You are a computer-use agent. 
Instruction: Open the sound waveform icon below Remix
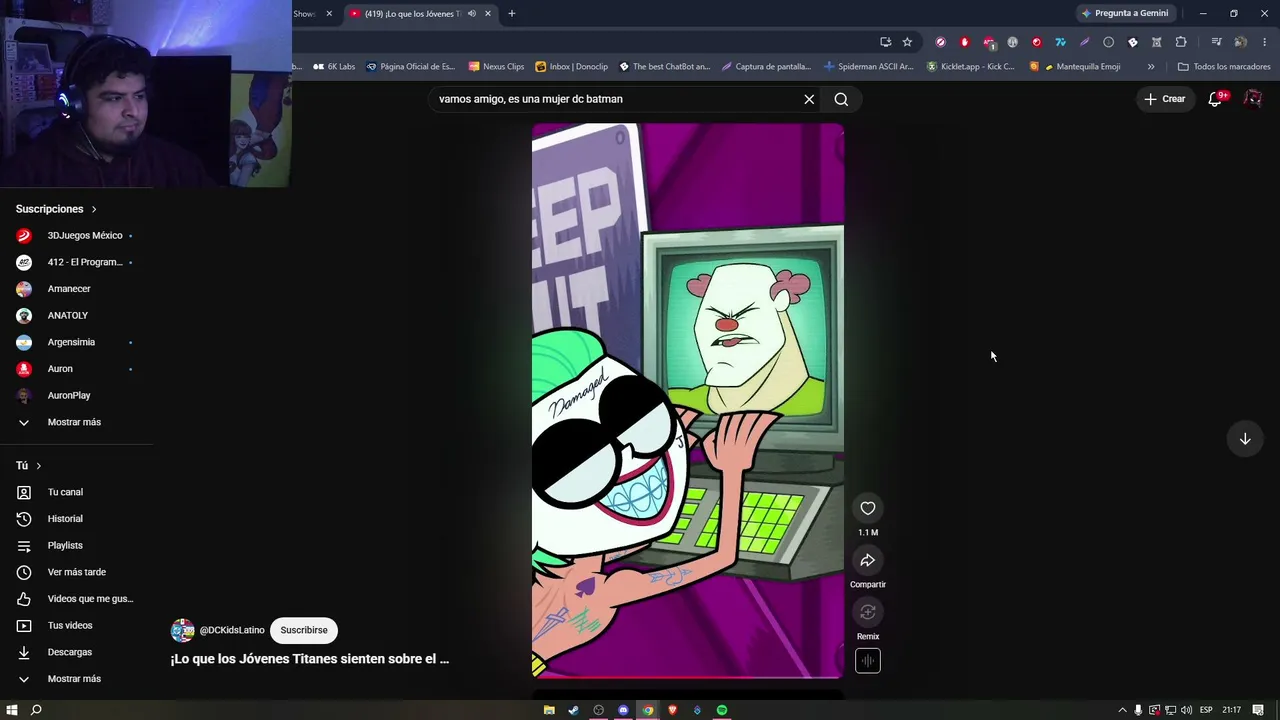click(868, 661)
